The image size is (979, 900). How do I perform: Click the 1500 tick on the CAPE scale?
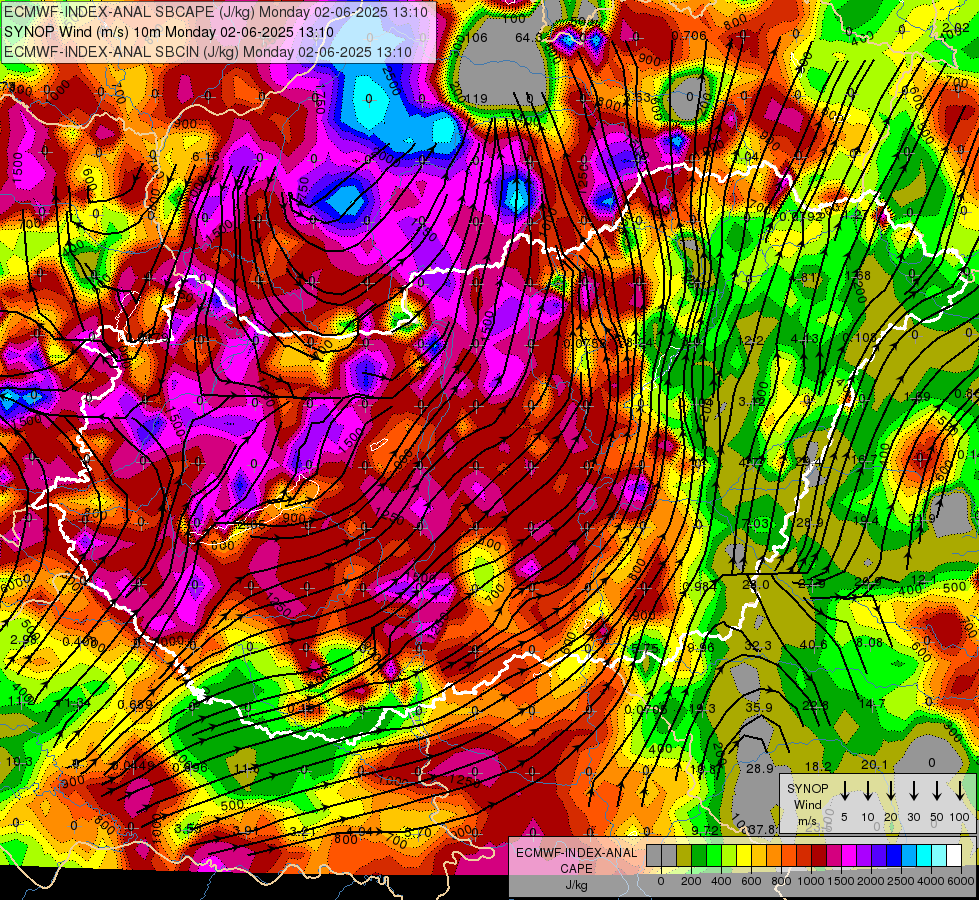click(841, 881)
